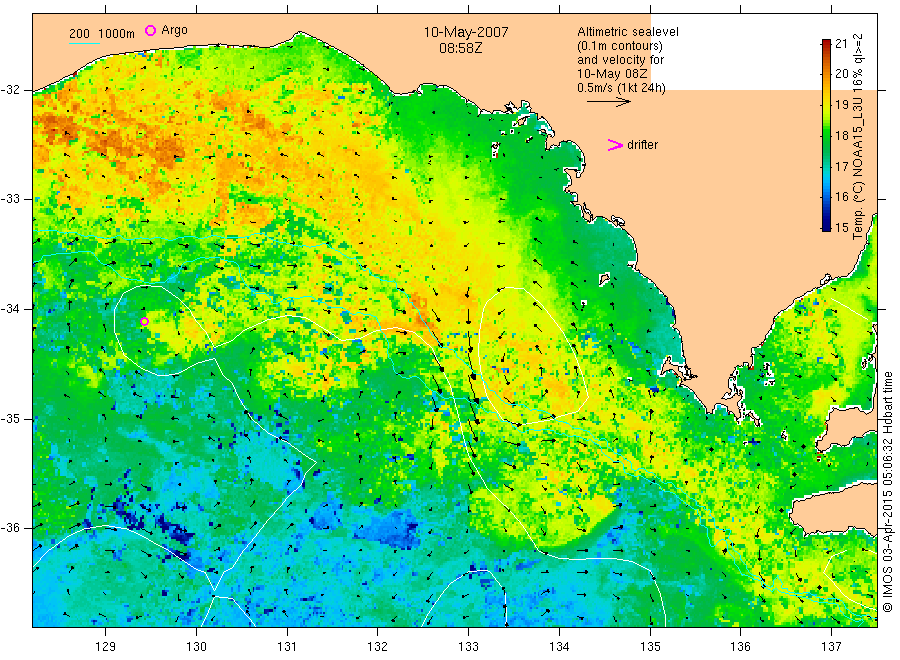Click the temperature color bar
Screen dimensions: 900x660
pyautogui.click(x=826, y=135)
